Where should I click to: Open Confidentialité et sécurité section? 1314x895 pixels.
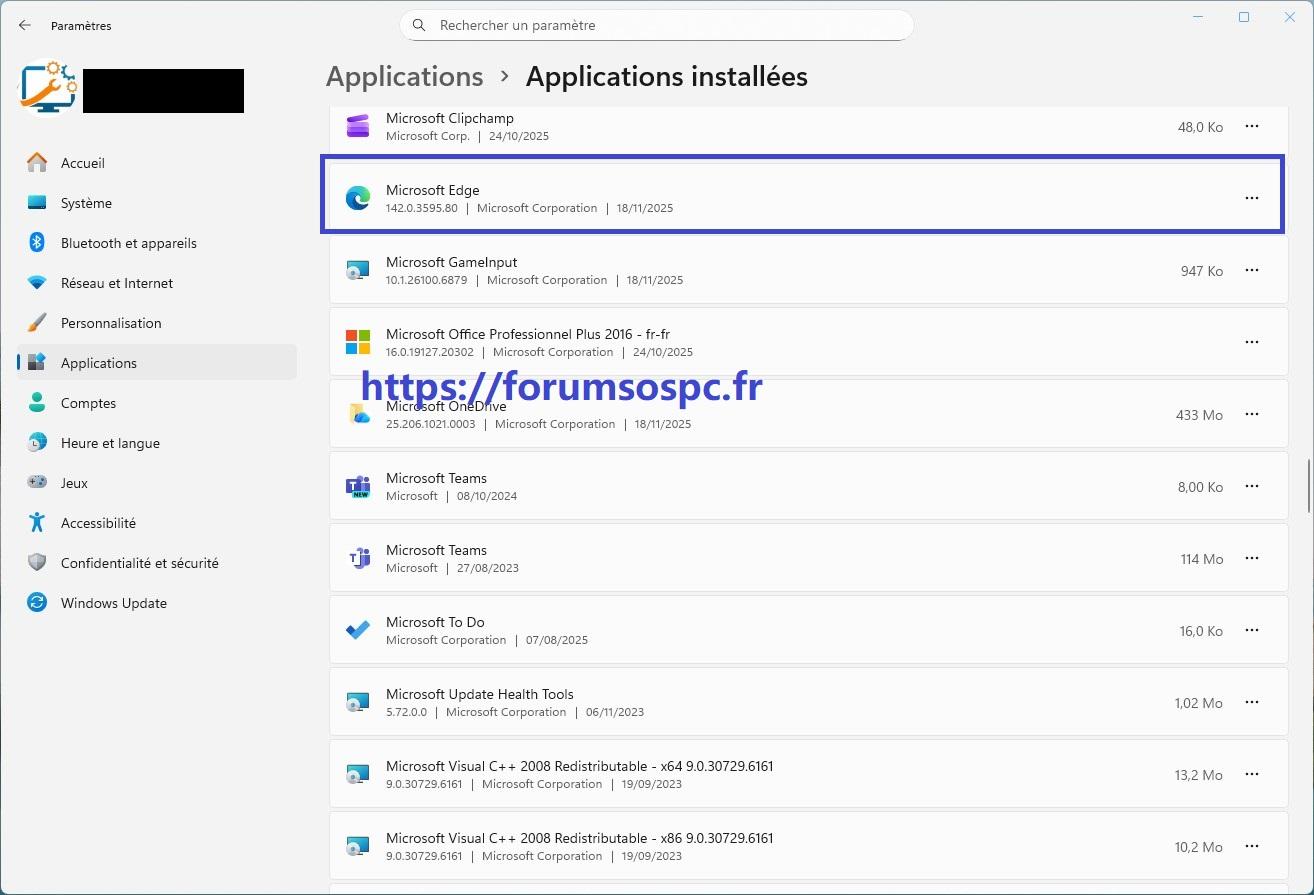click(139, 563)
